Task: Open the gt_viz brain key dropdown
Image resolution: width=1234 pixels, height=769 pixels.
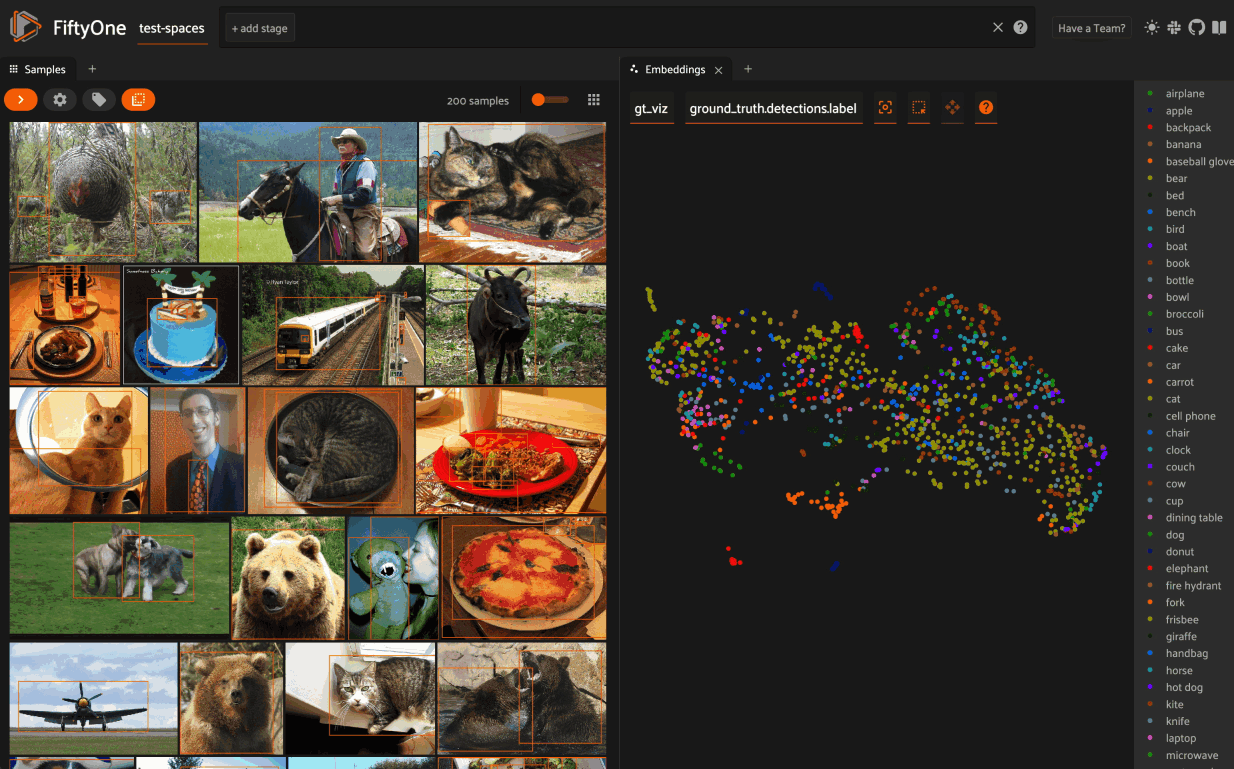Action: tap(651, 108)
